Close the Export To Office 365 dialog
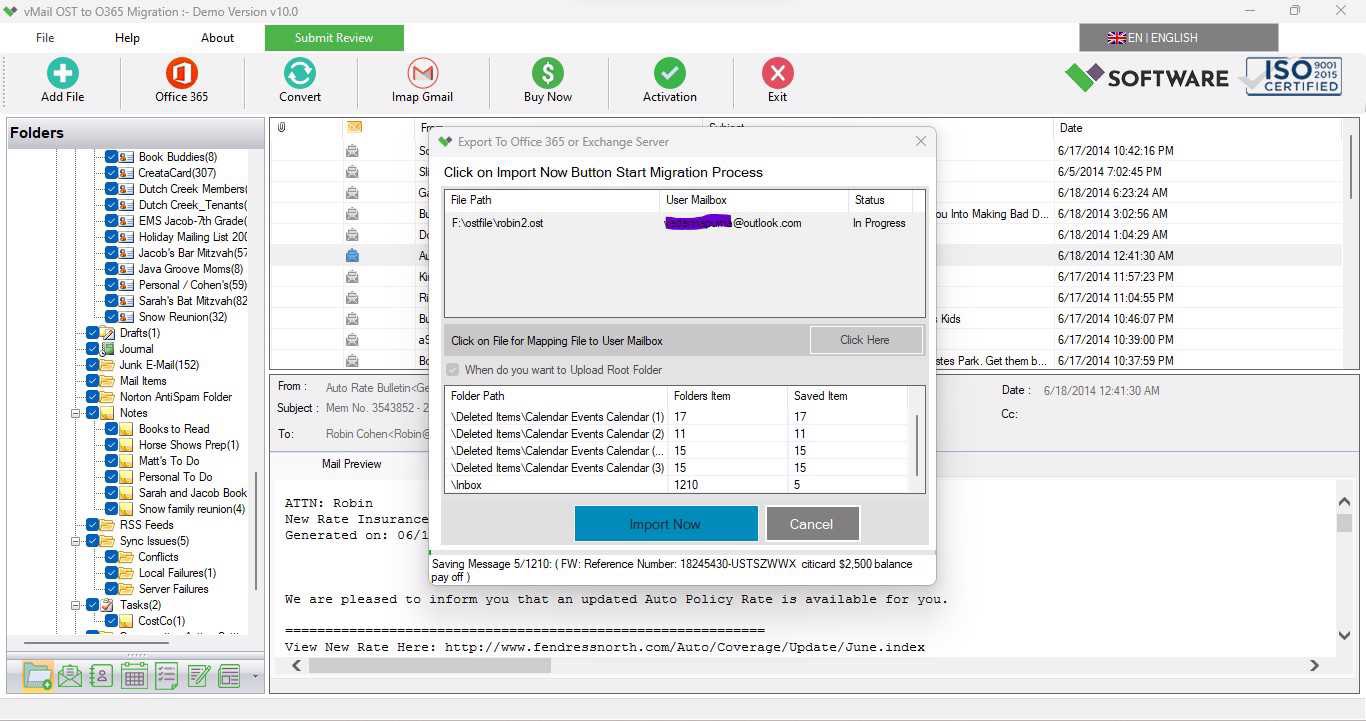The height and width of the screenshot is (721, 1366). [x=921, y=142]
